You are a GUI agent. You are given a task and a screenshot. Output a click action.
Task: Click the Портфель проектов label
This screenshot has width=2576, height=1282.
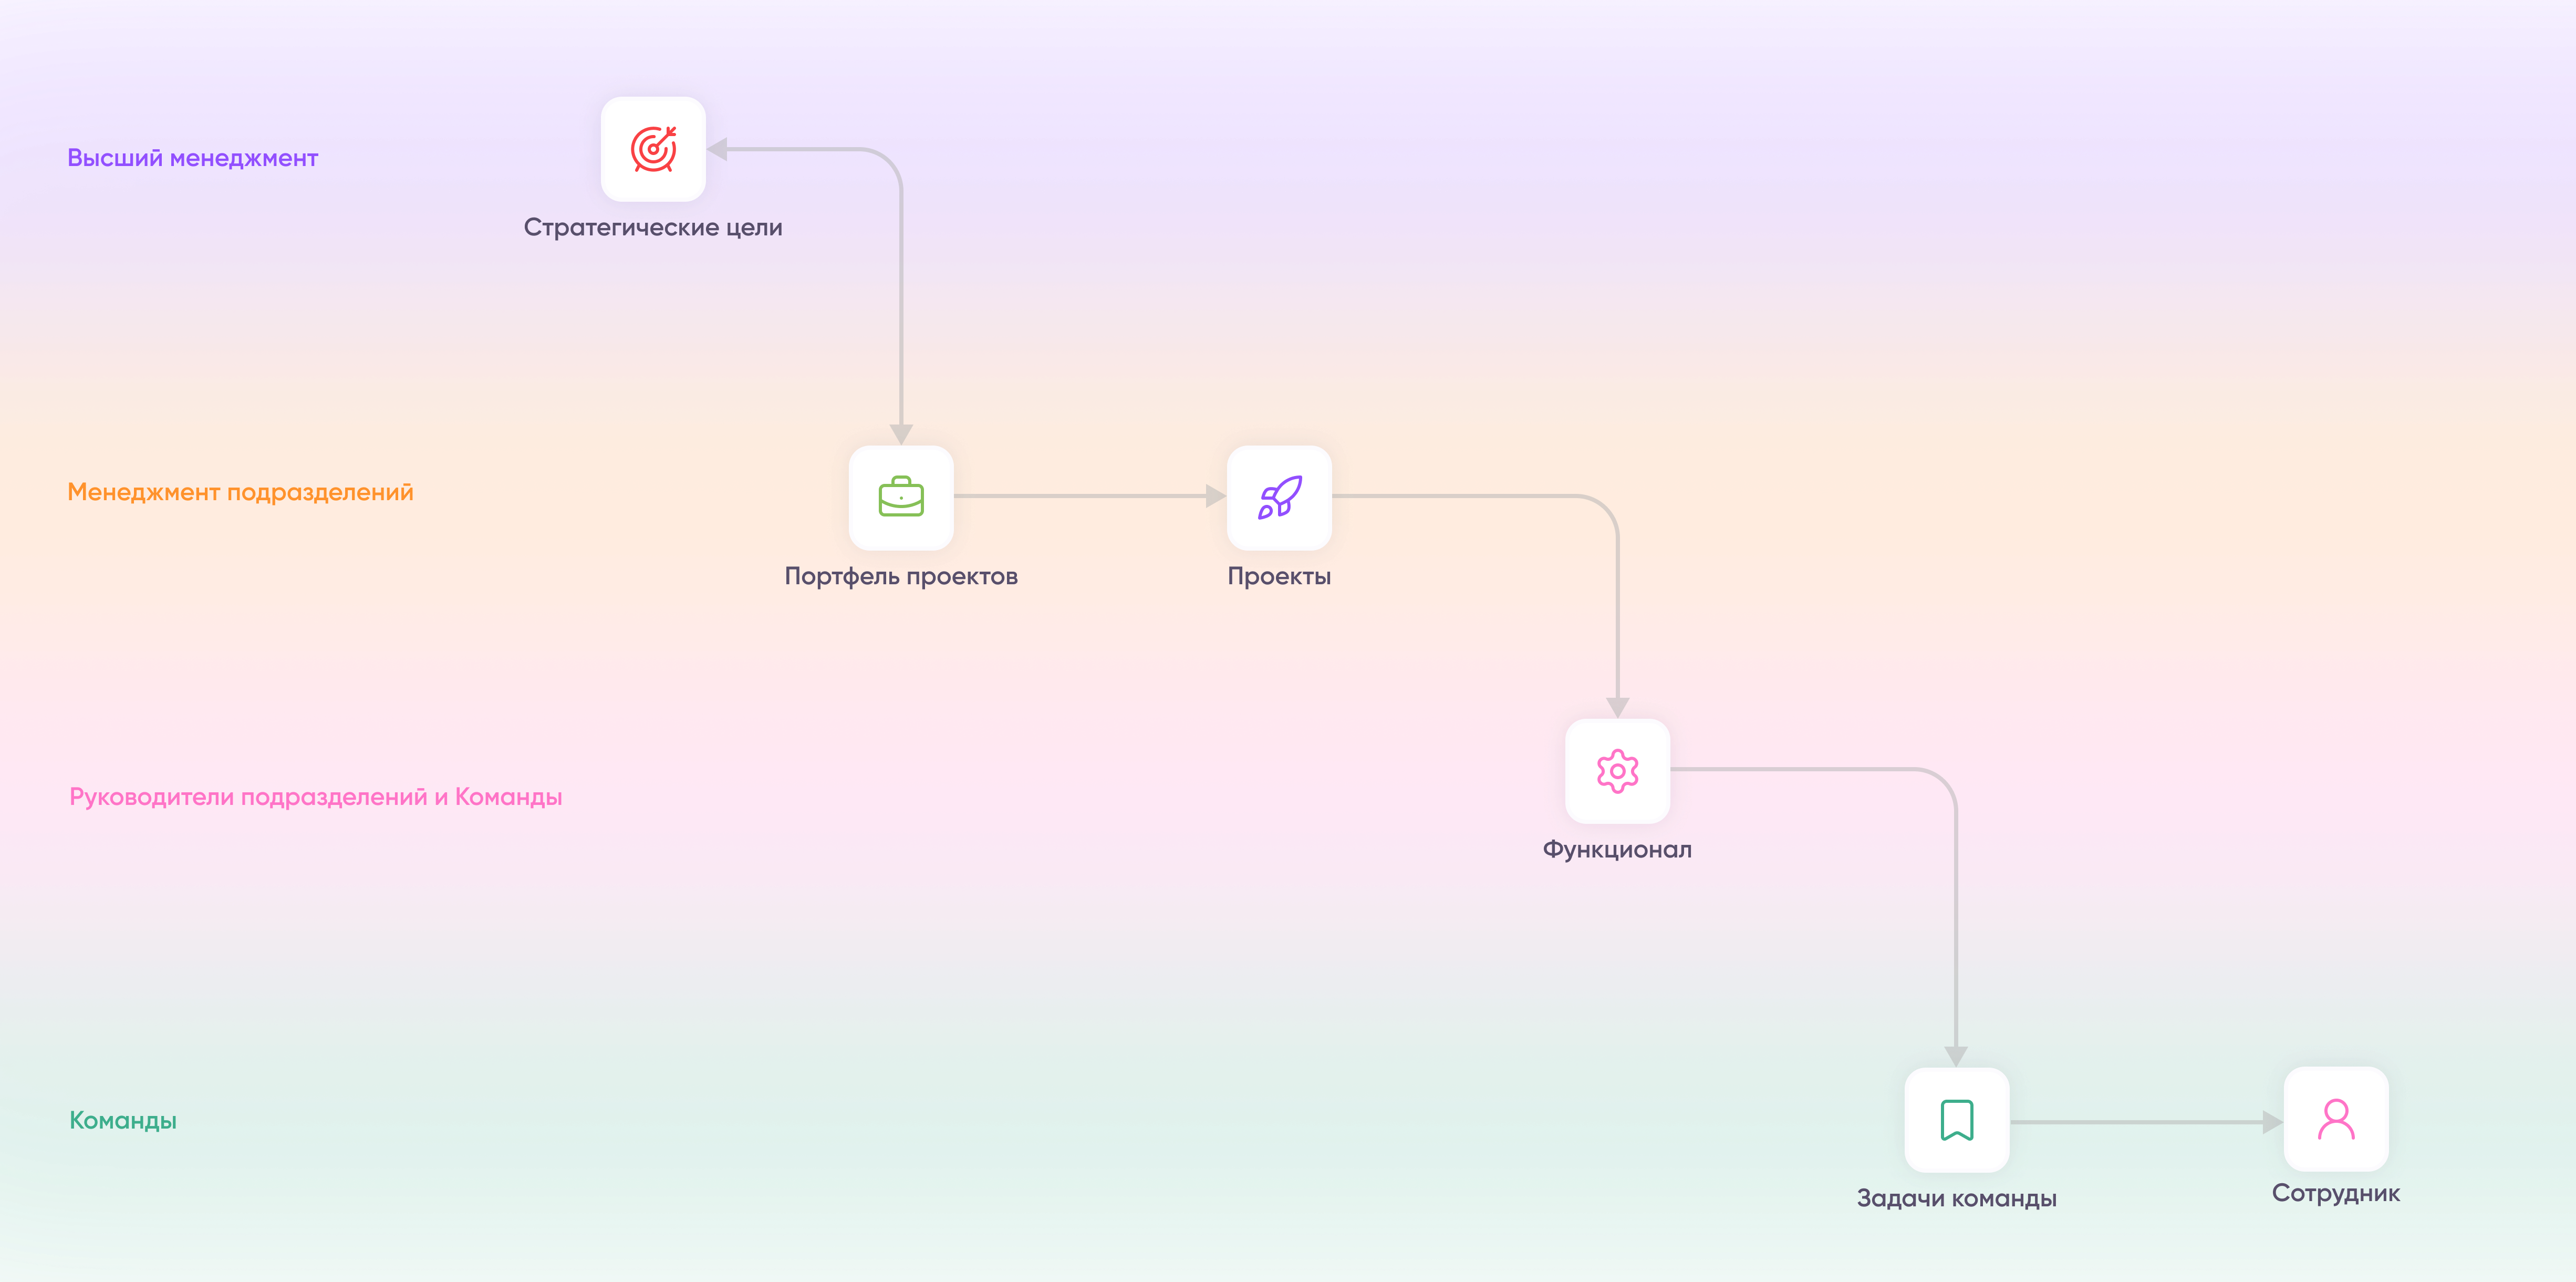(x=901, y=576)
